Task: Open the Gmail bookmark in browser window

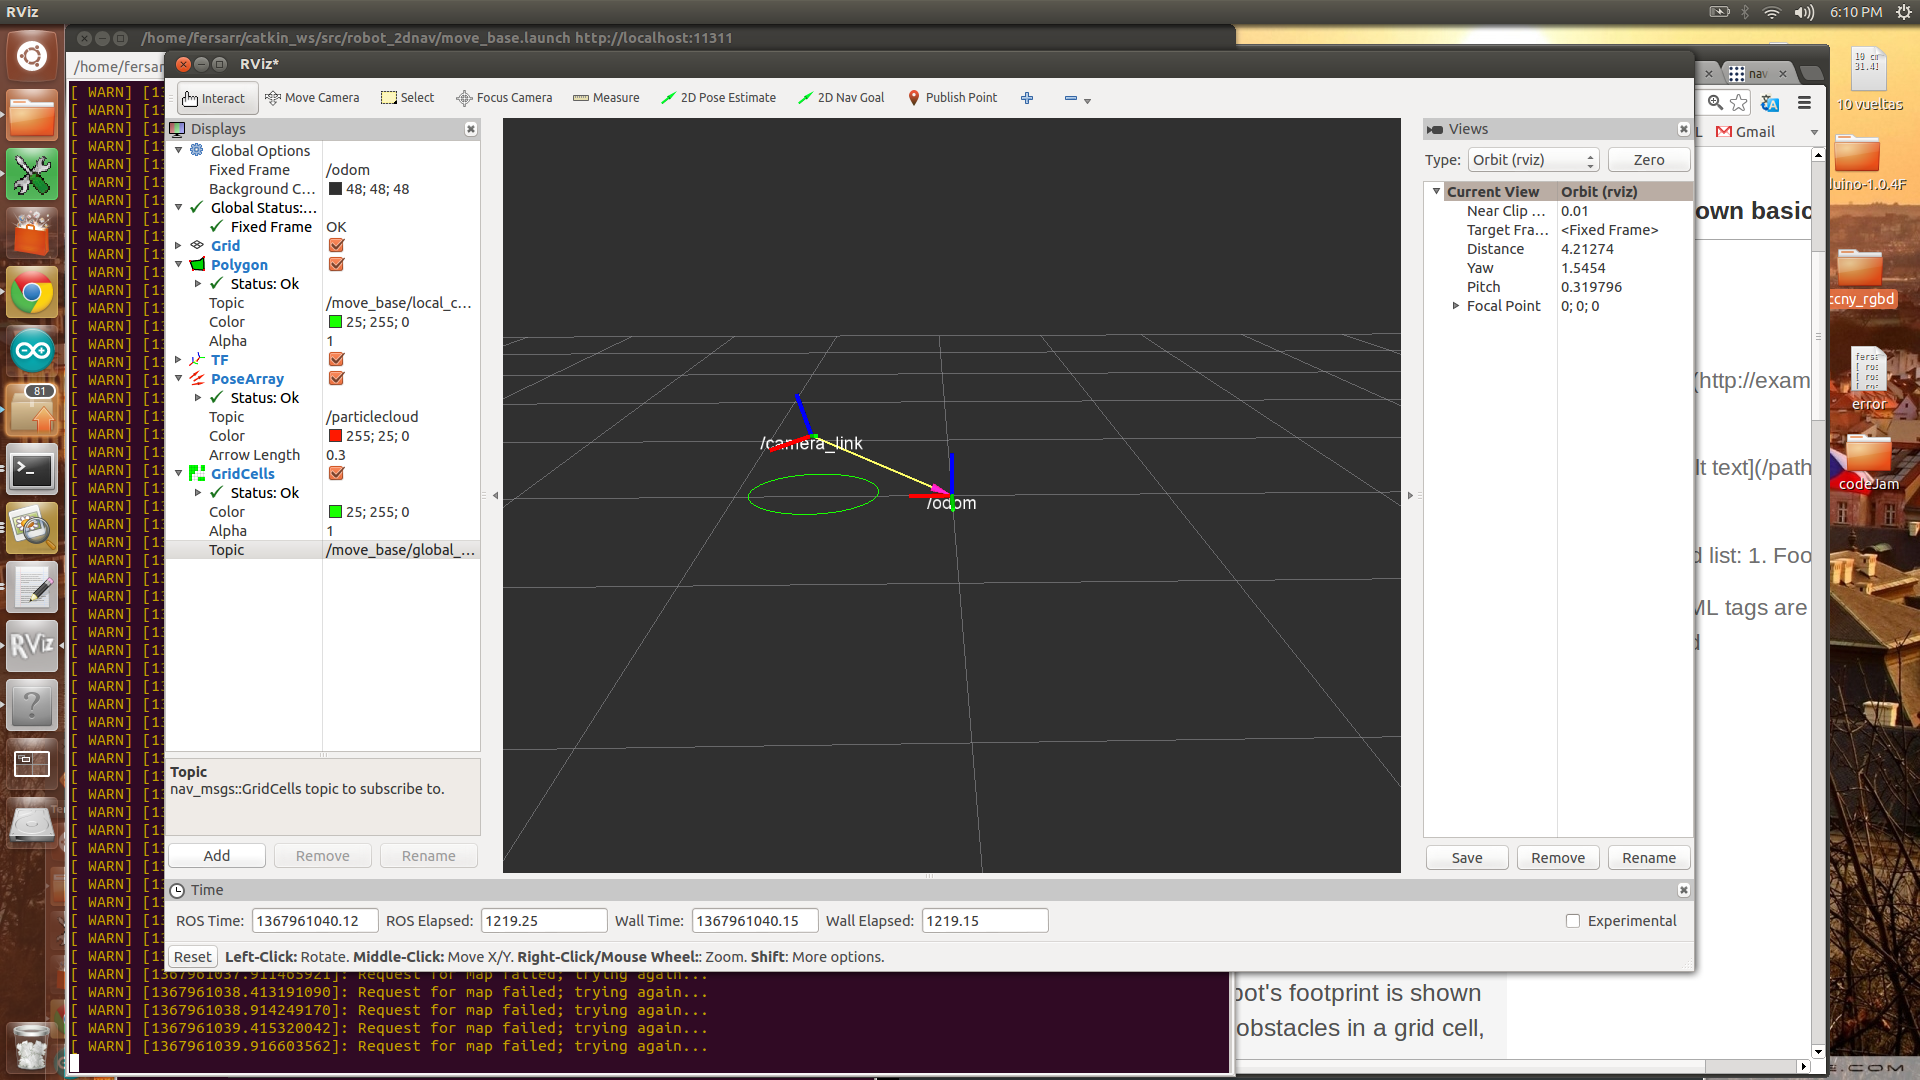Action: (1745, 132)
